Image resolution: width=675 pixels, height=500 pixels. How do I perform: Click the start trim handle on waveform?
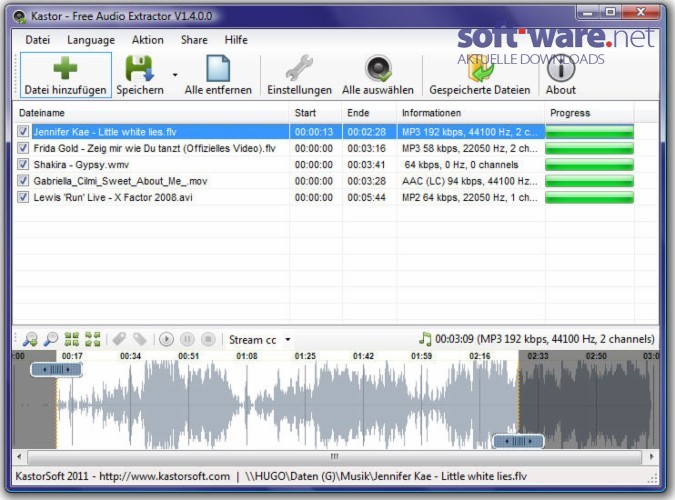(56, 370)
